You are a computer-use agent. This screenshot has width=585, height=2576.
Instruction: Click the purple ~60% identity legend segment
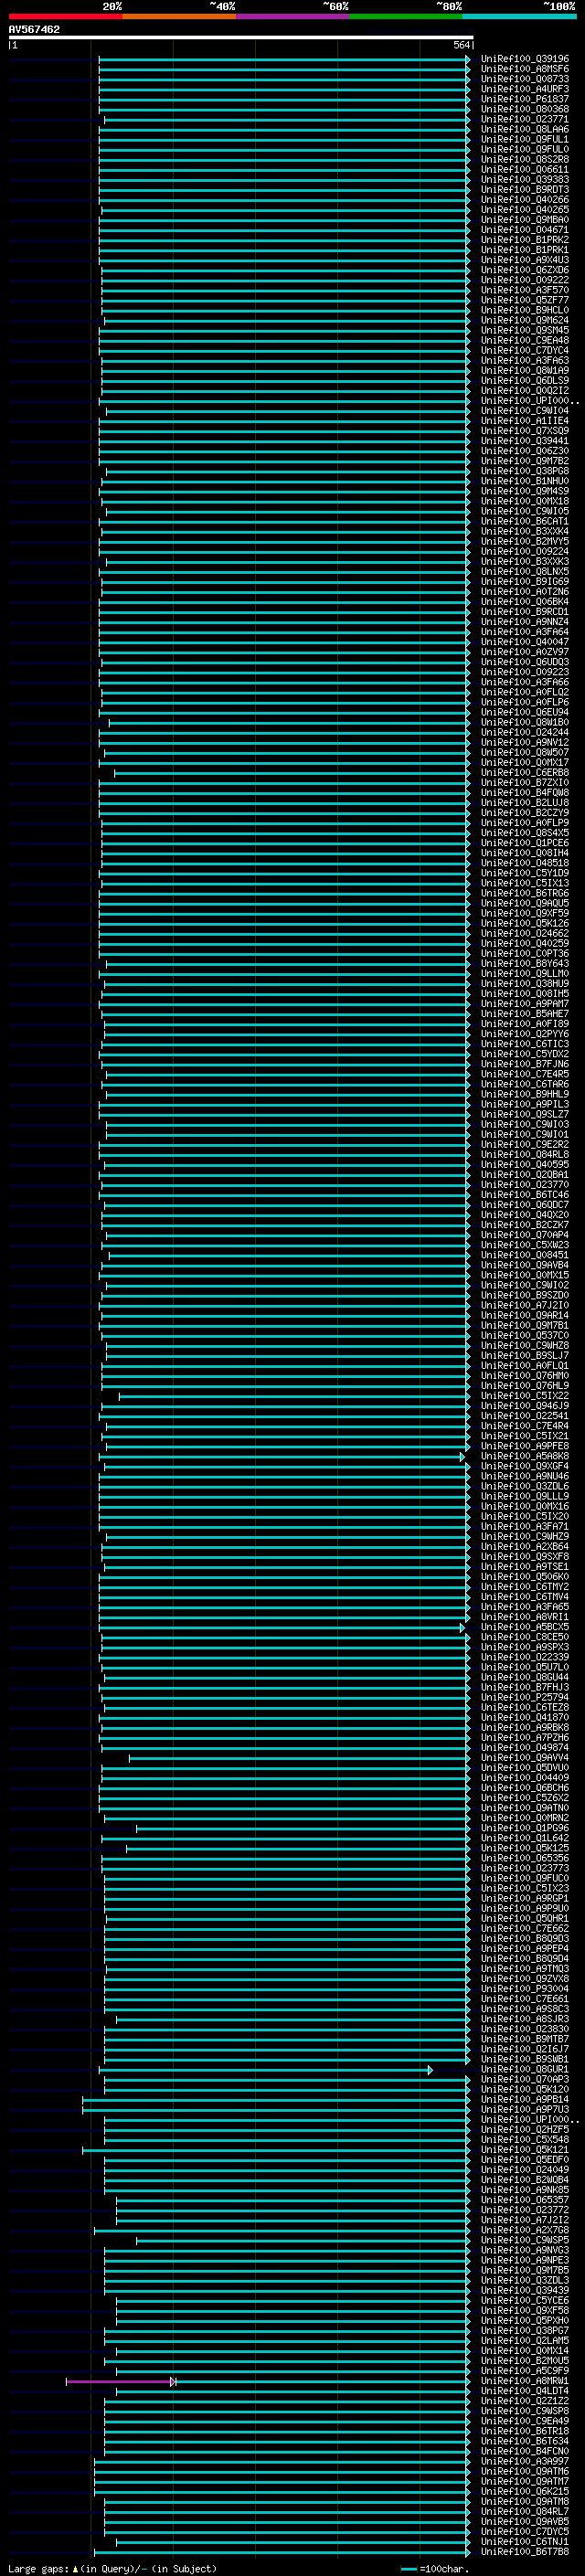click(292, 16)
